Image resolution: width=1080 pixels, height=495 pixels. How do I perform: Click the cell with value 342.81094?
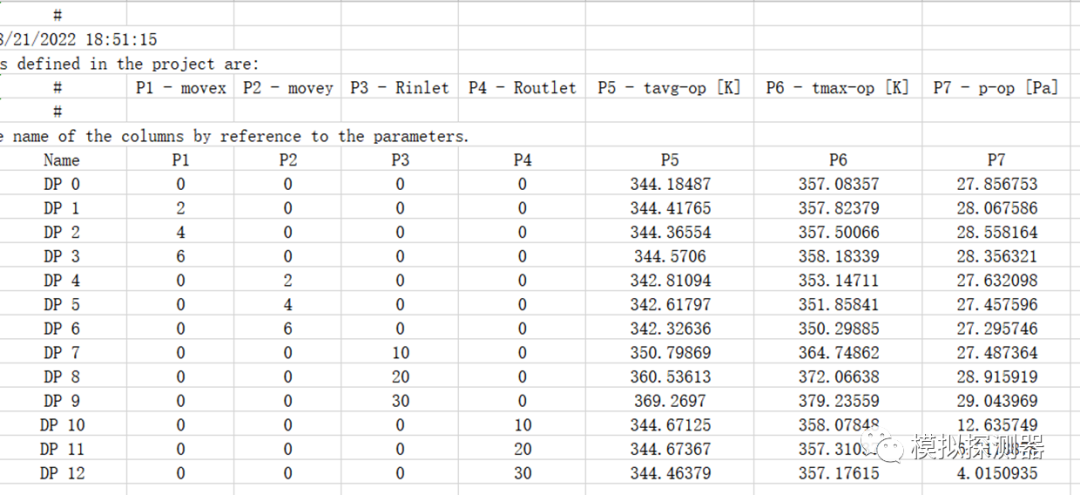(669, 280)
